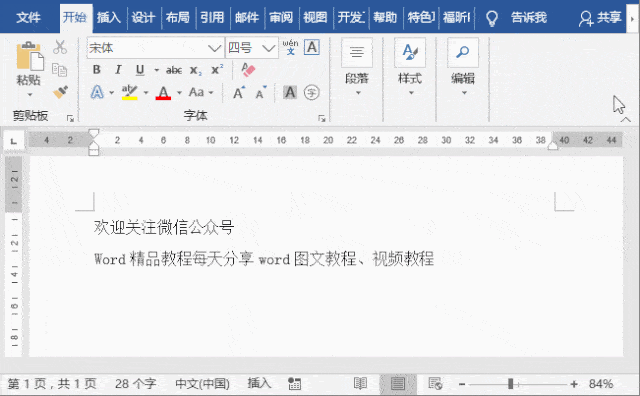Open the Editing search group

coord(463,67)
